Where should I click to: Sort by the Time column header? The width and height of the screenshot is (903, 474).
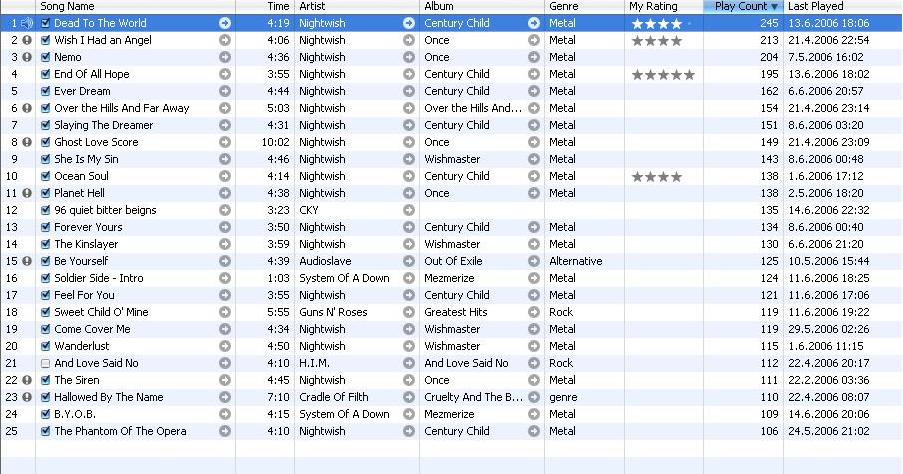point(265,6)
